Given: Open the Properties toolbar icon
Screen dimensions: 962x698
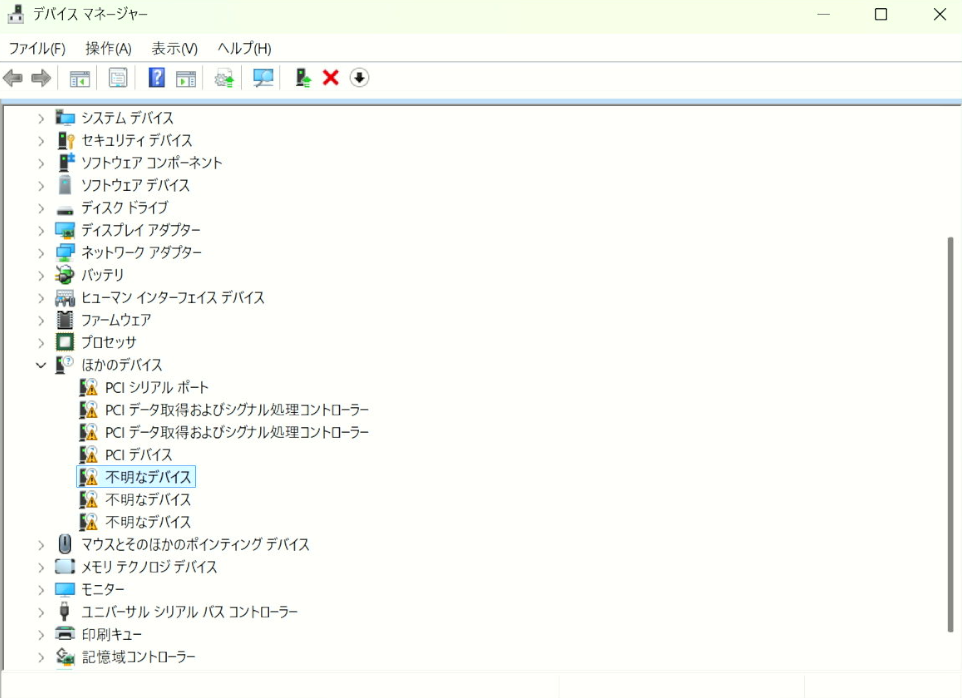Looking at the screenshot, I should coord(118,78).
